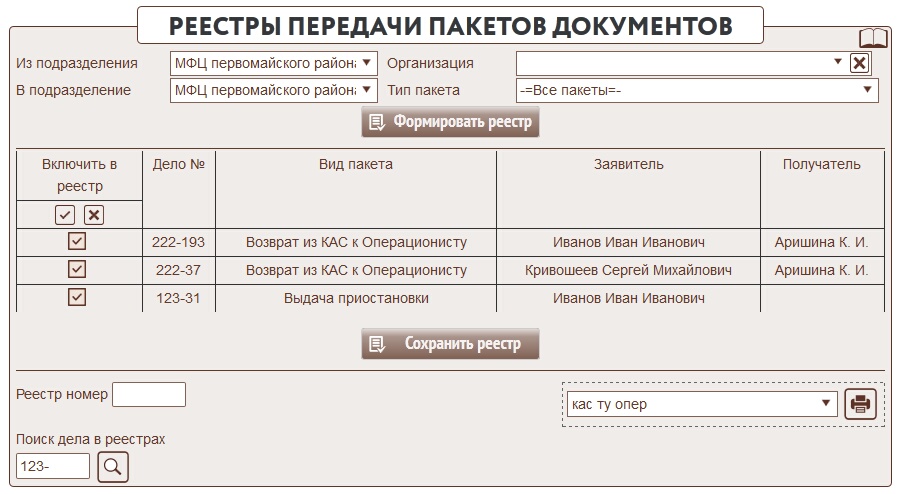The height and width of the screenshot is (494, 901).
Task: Click the Заявитель column header
Action: (628, 165)
